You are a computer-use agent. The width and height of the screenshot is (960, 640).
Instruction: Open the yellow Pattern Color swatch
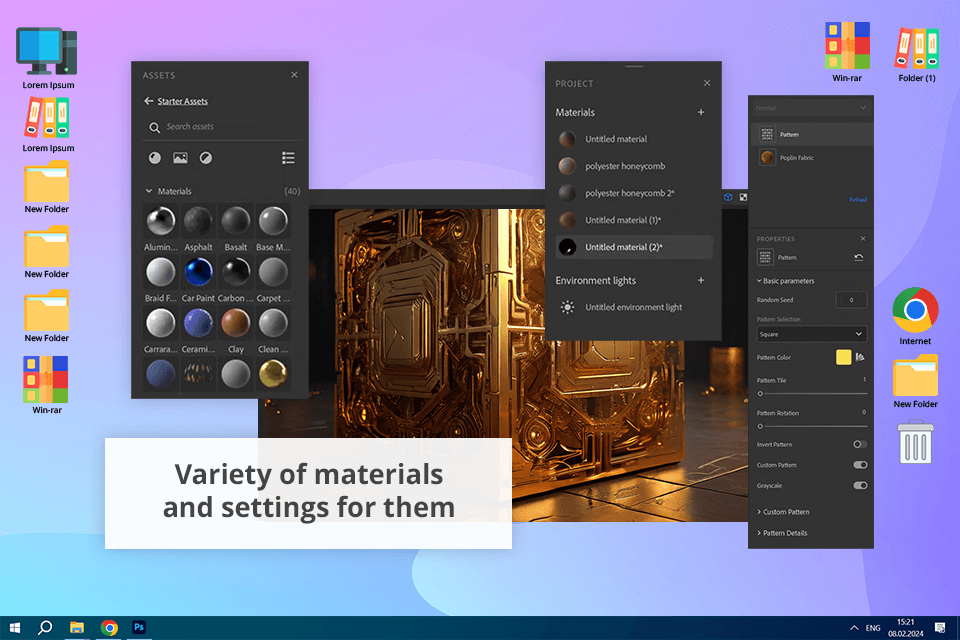pyautogui.click(x=843, y=357)
